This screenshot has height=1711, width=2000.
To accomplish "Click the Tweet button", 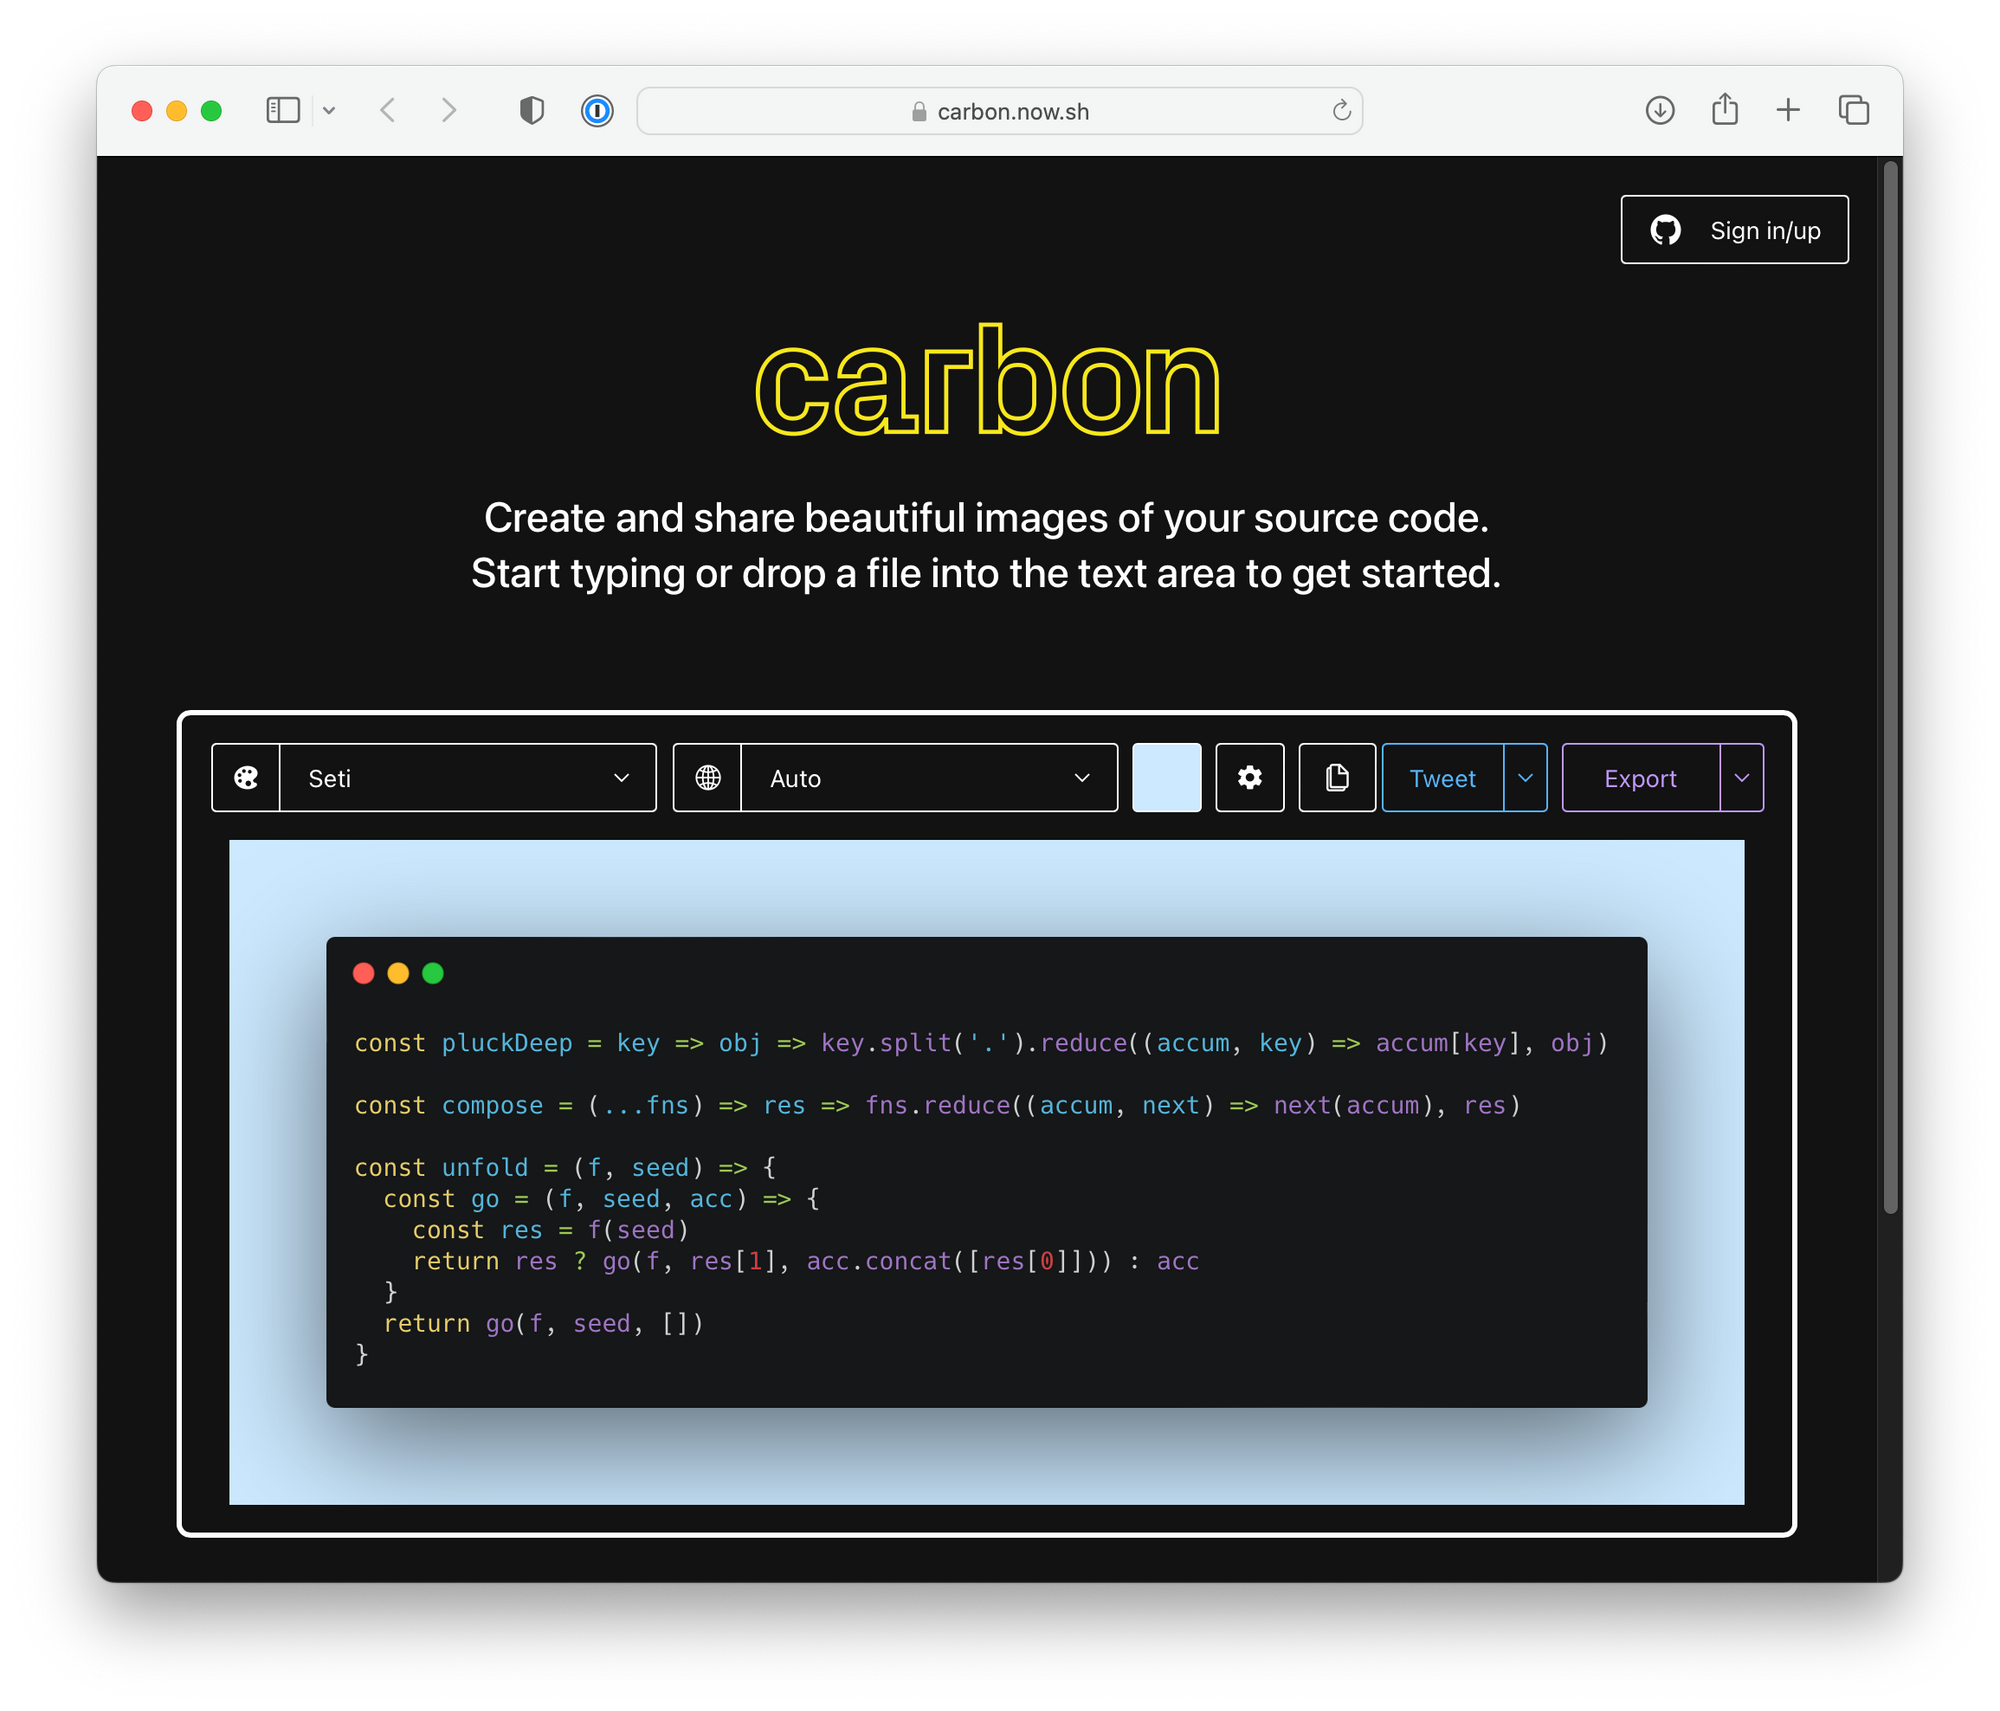I will coord(1442,778).
